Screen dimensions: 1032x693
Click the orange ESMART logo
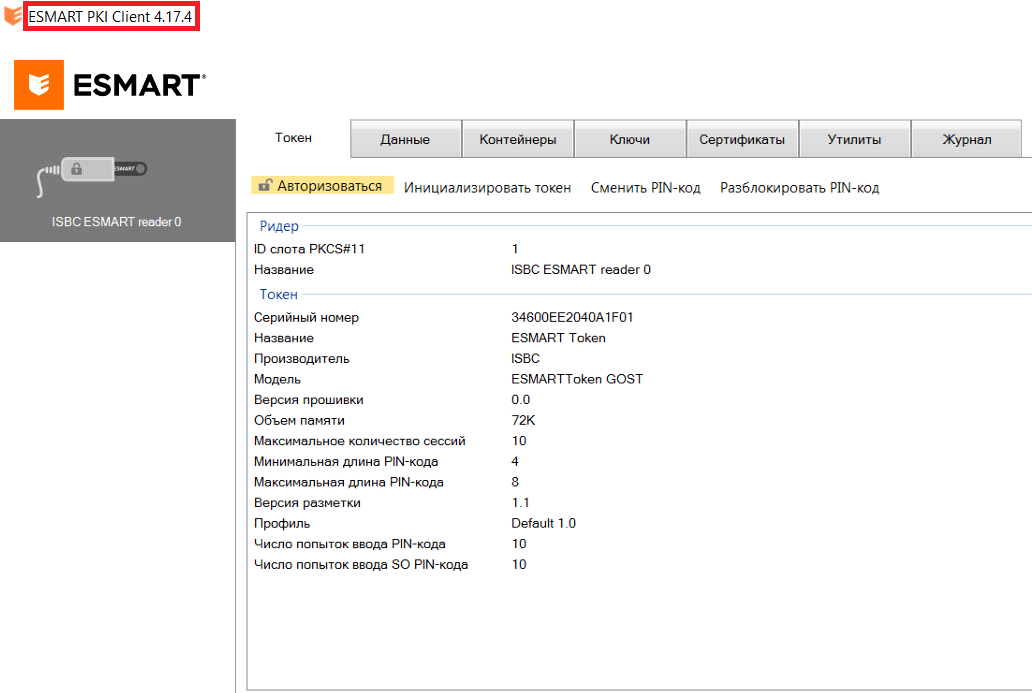click(x=39, y=85)
